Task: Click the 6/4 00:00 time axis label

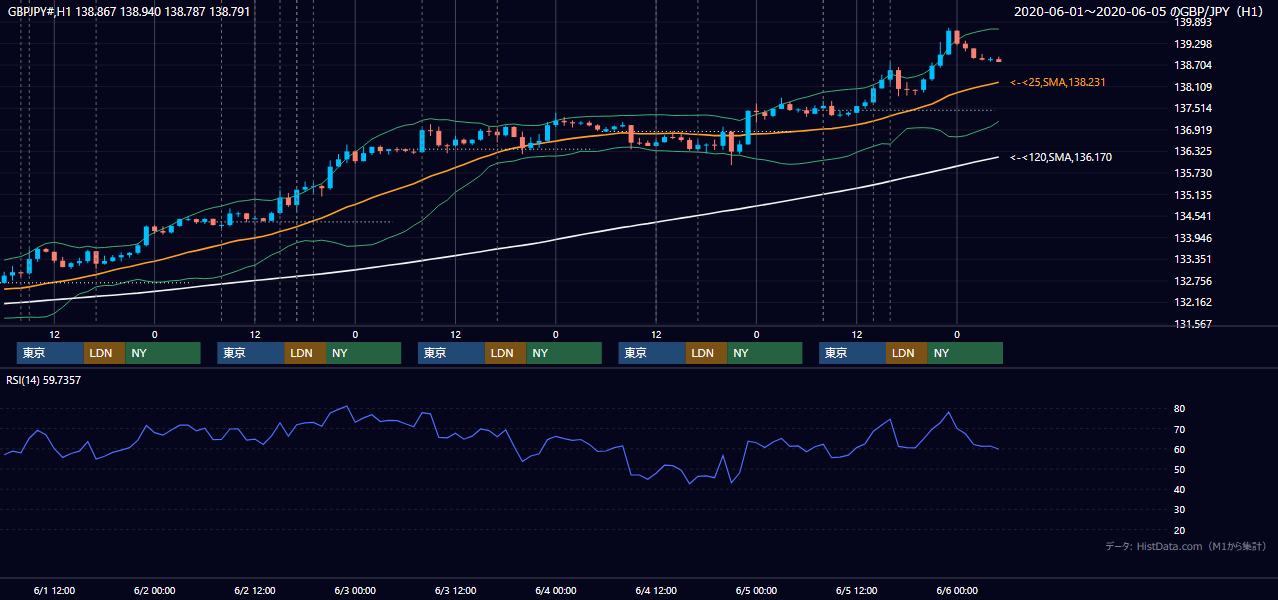Action: 555,590
